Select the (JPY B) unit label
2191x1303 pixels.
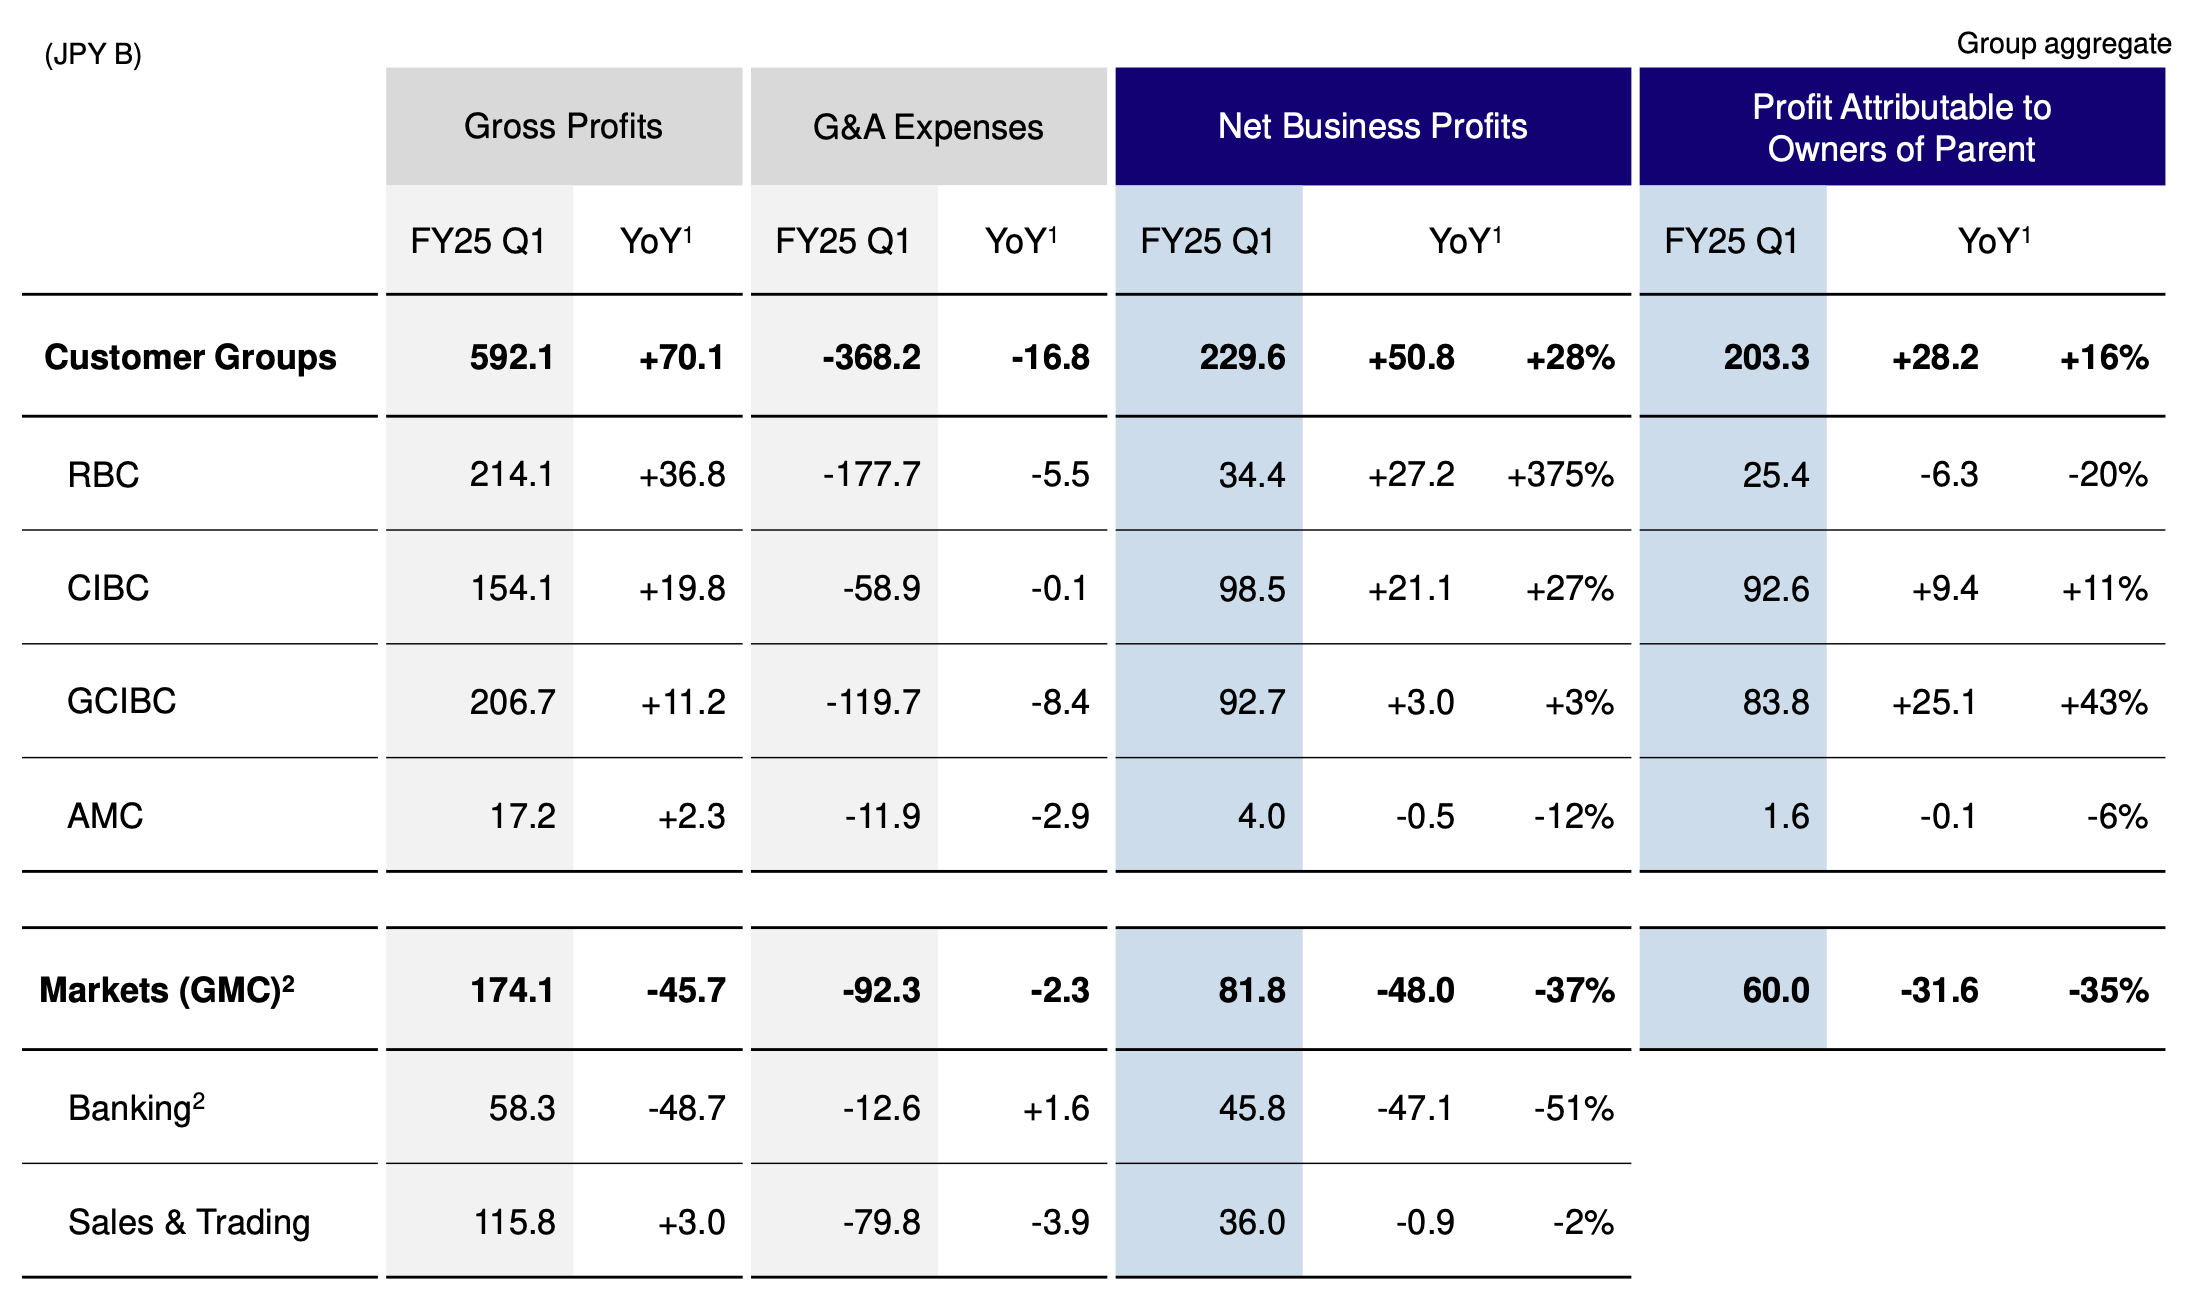click(93, 54)
